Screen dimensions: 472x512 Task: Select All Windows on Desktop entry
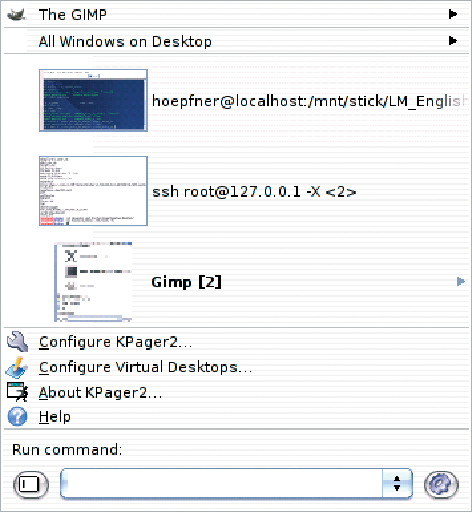point(236,41)
